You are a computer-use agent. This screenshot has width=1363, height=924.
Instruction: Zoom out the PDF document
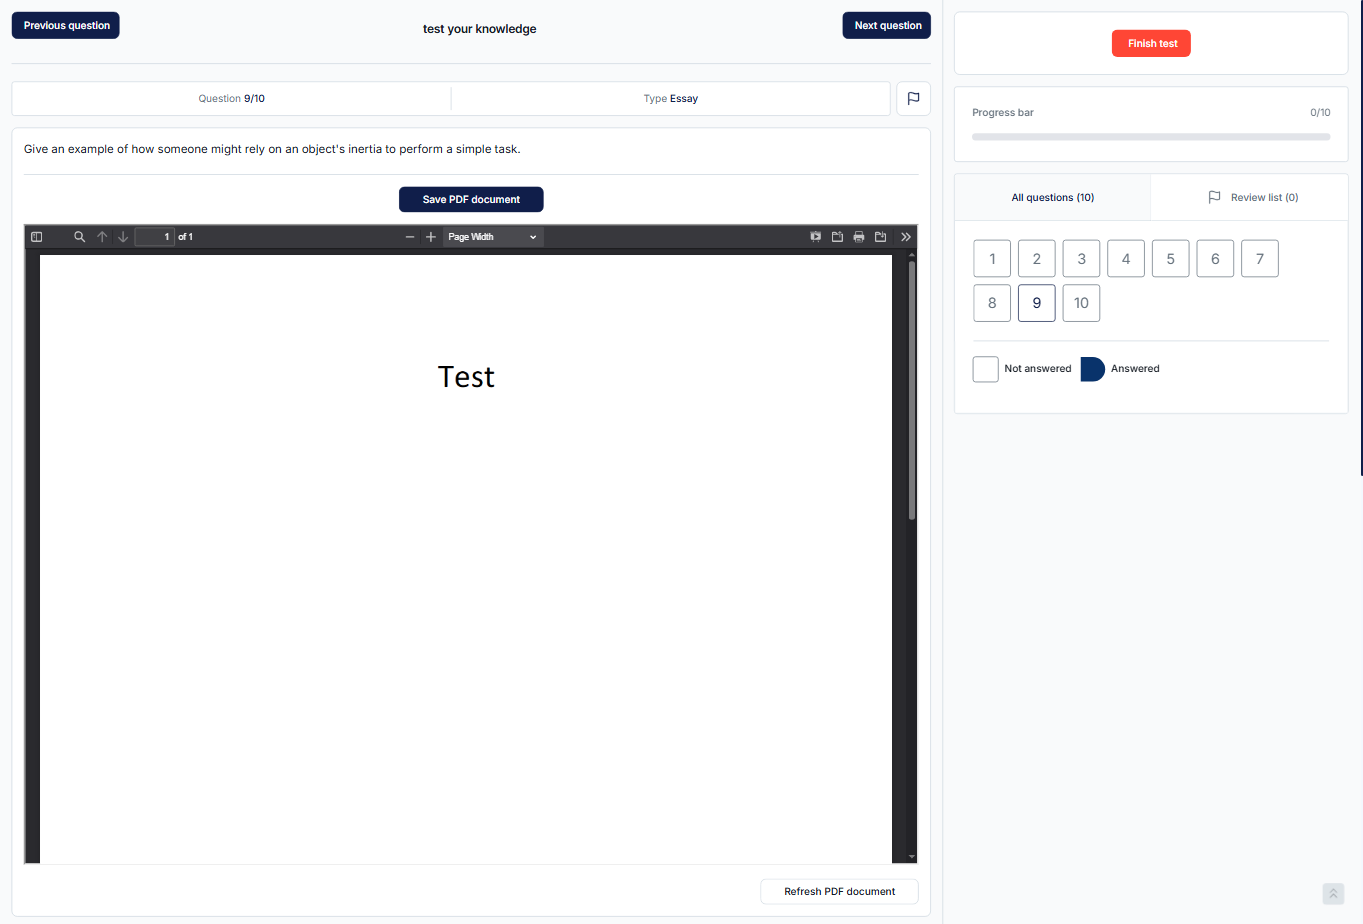[x=410, y=237]
